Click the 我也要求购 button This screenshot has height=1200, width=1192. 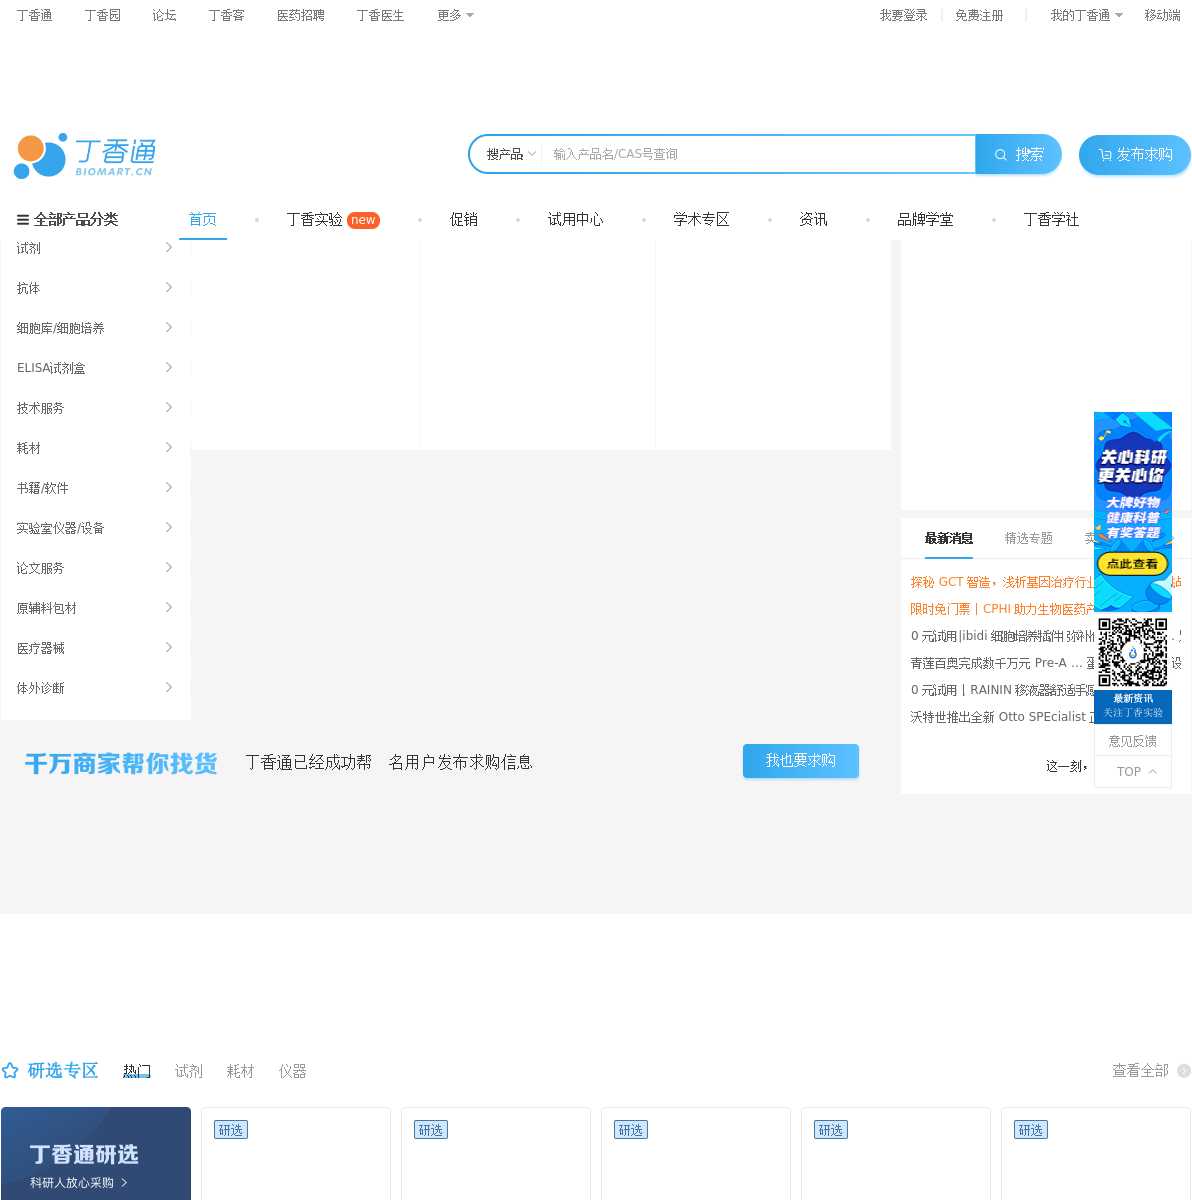[801, 761]
